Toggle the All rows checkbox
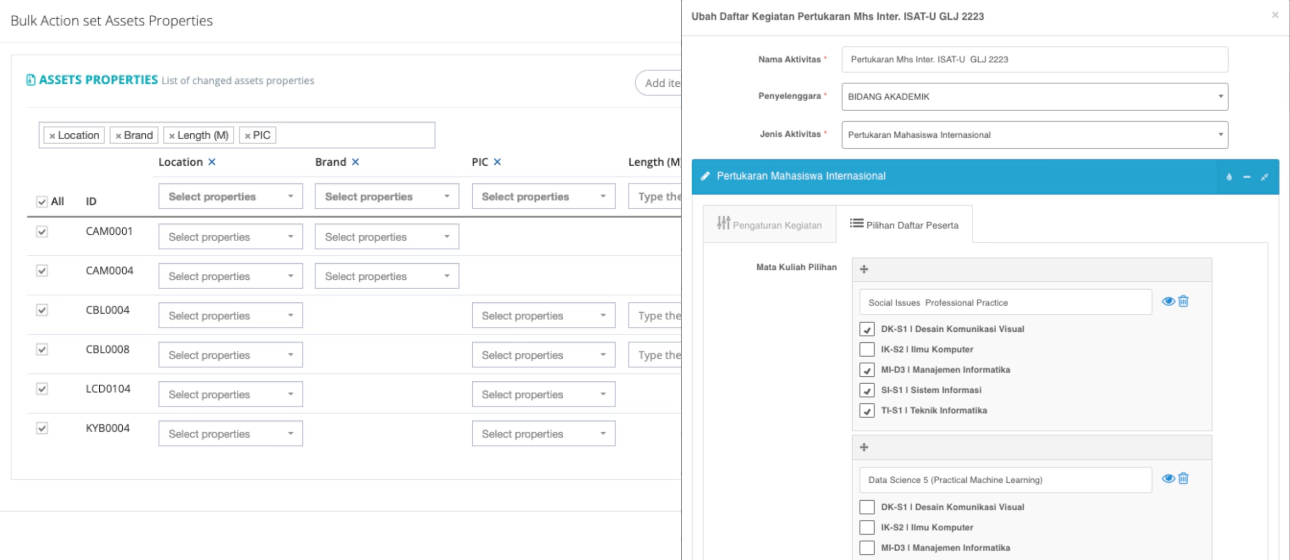The height and width of the screenshot is (560, 1290). click(x=42, y=201)
